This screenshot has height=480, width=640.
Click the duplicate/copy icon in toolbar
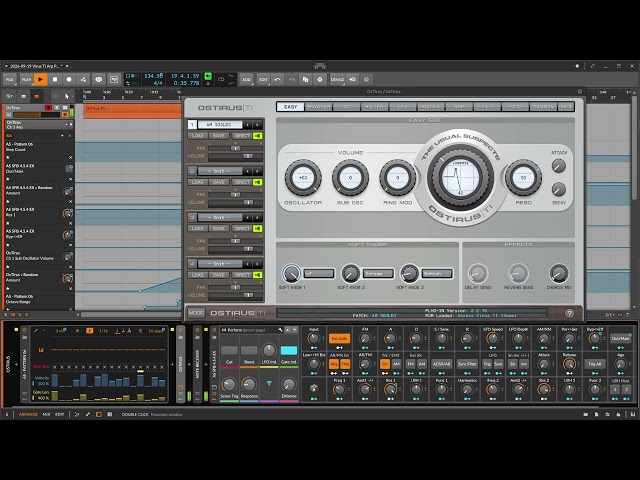305,80
